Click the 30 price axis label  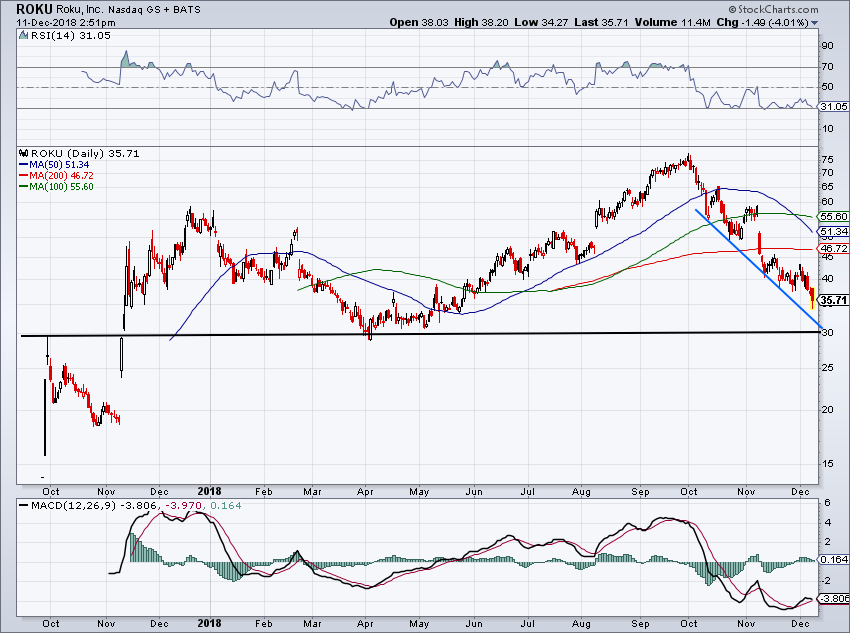[x=827, y=332]
